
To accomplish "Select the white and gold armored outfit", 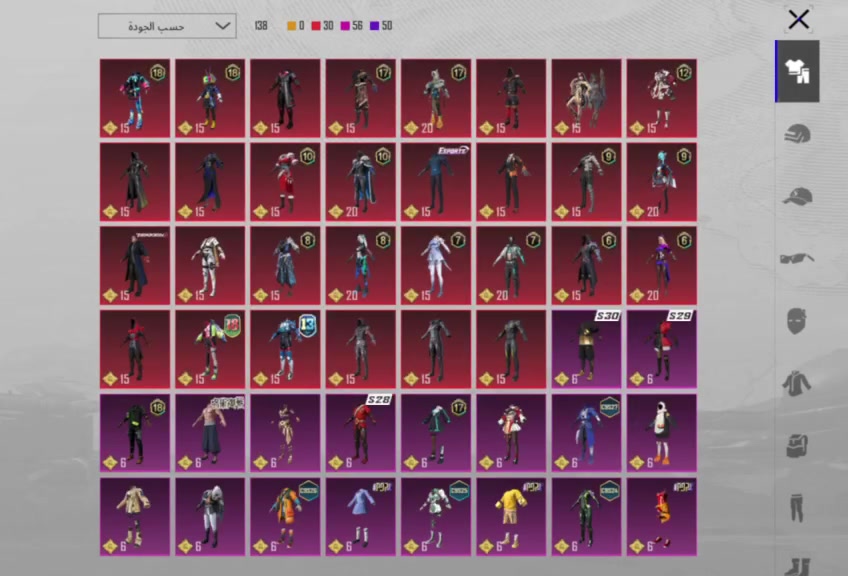I will click(210, 266).
